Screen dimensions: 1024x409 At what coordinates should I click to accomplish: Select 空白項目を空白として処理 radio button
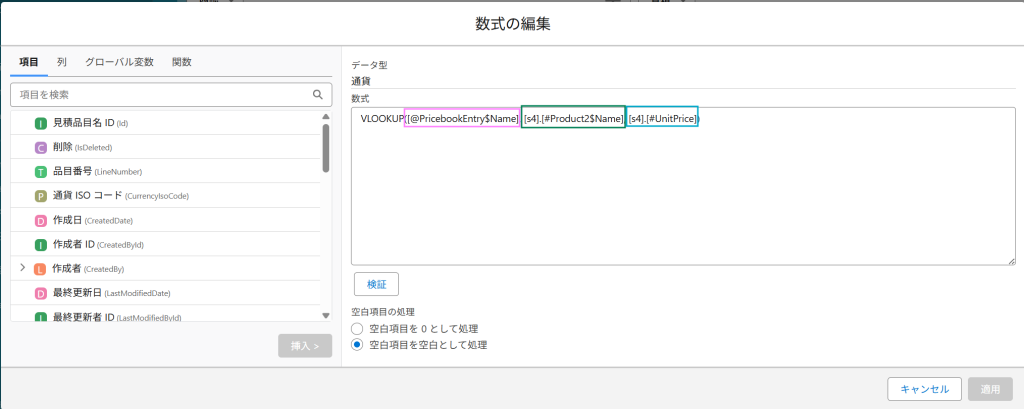[x=357, y=344]
